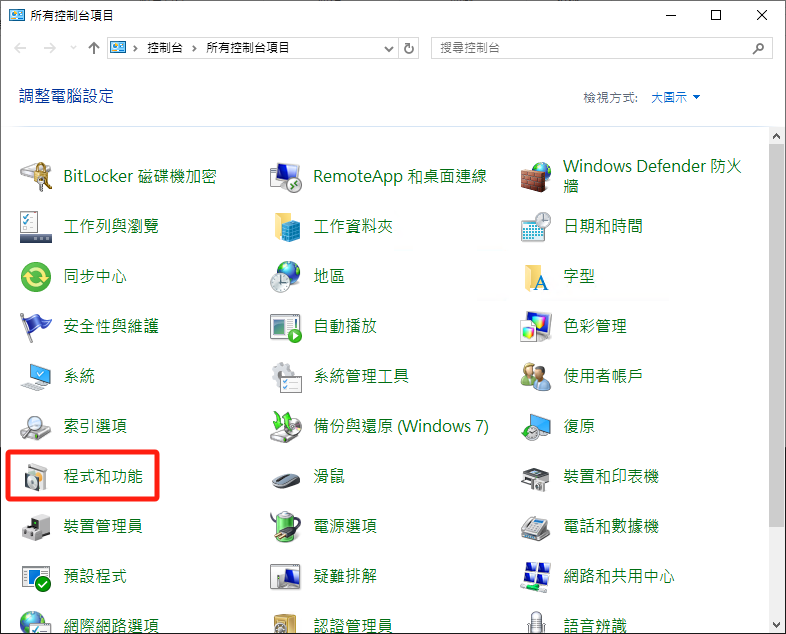Click scrollbar up arrow
The image size is (786, 634).
pos(776,136)
